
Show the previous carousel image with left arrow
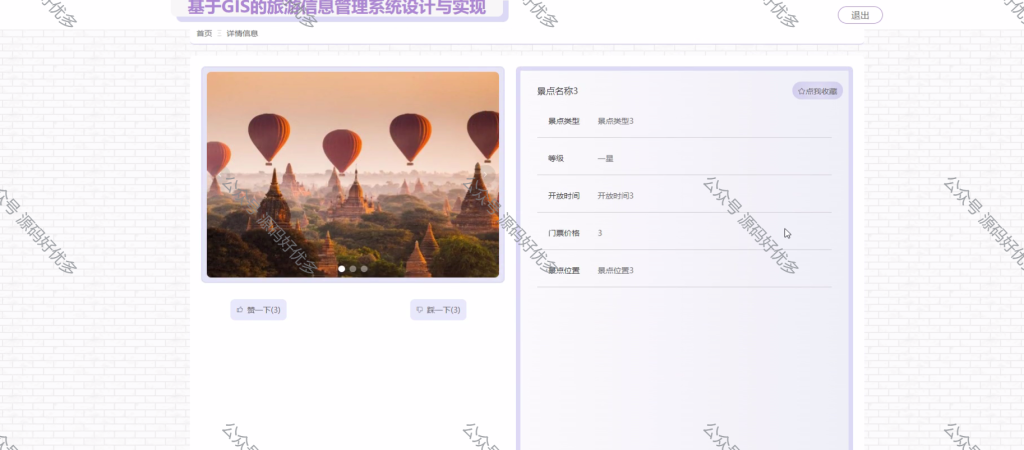pyautogui.click(x=222, y=175)
